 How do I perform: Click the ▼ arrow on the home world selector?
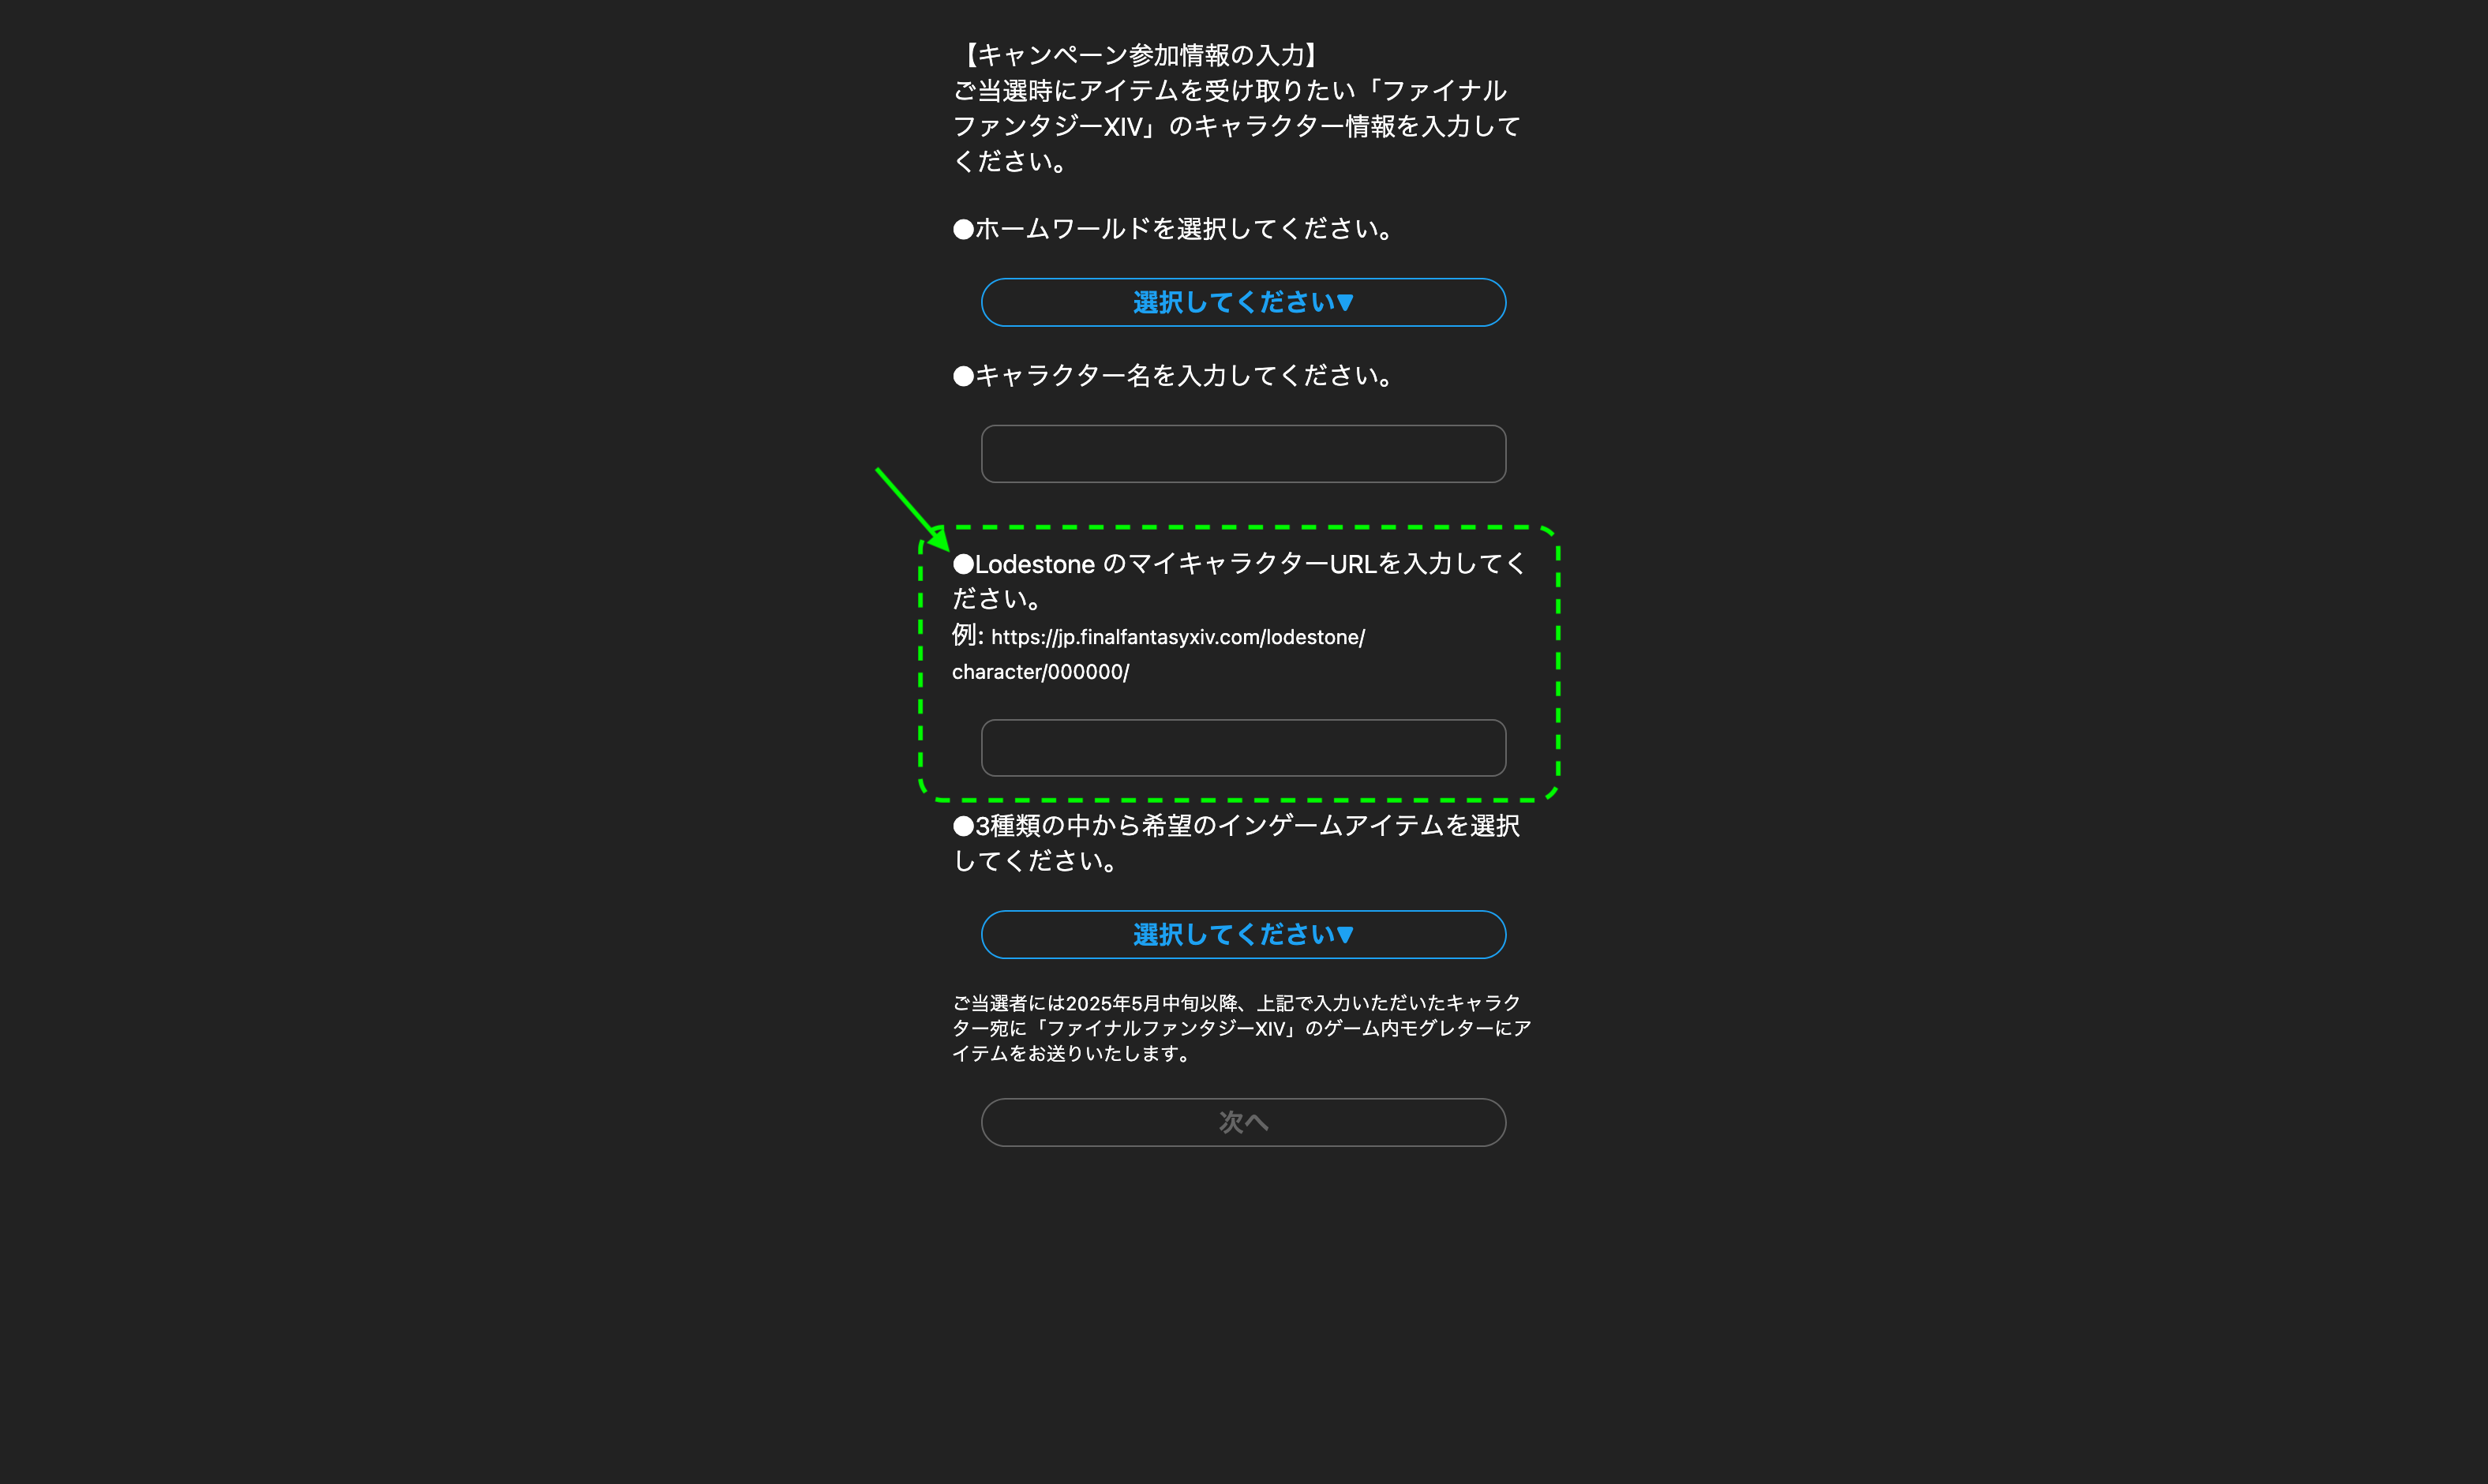tap(1345, 302)
